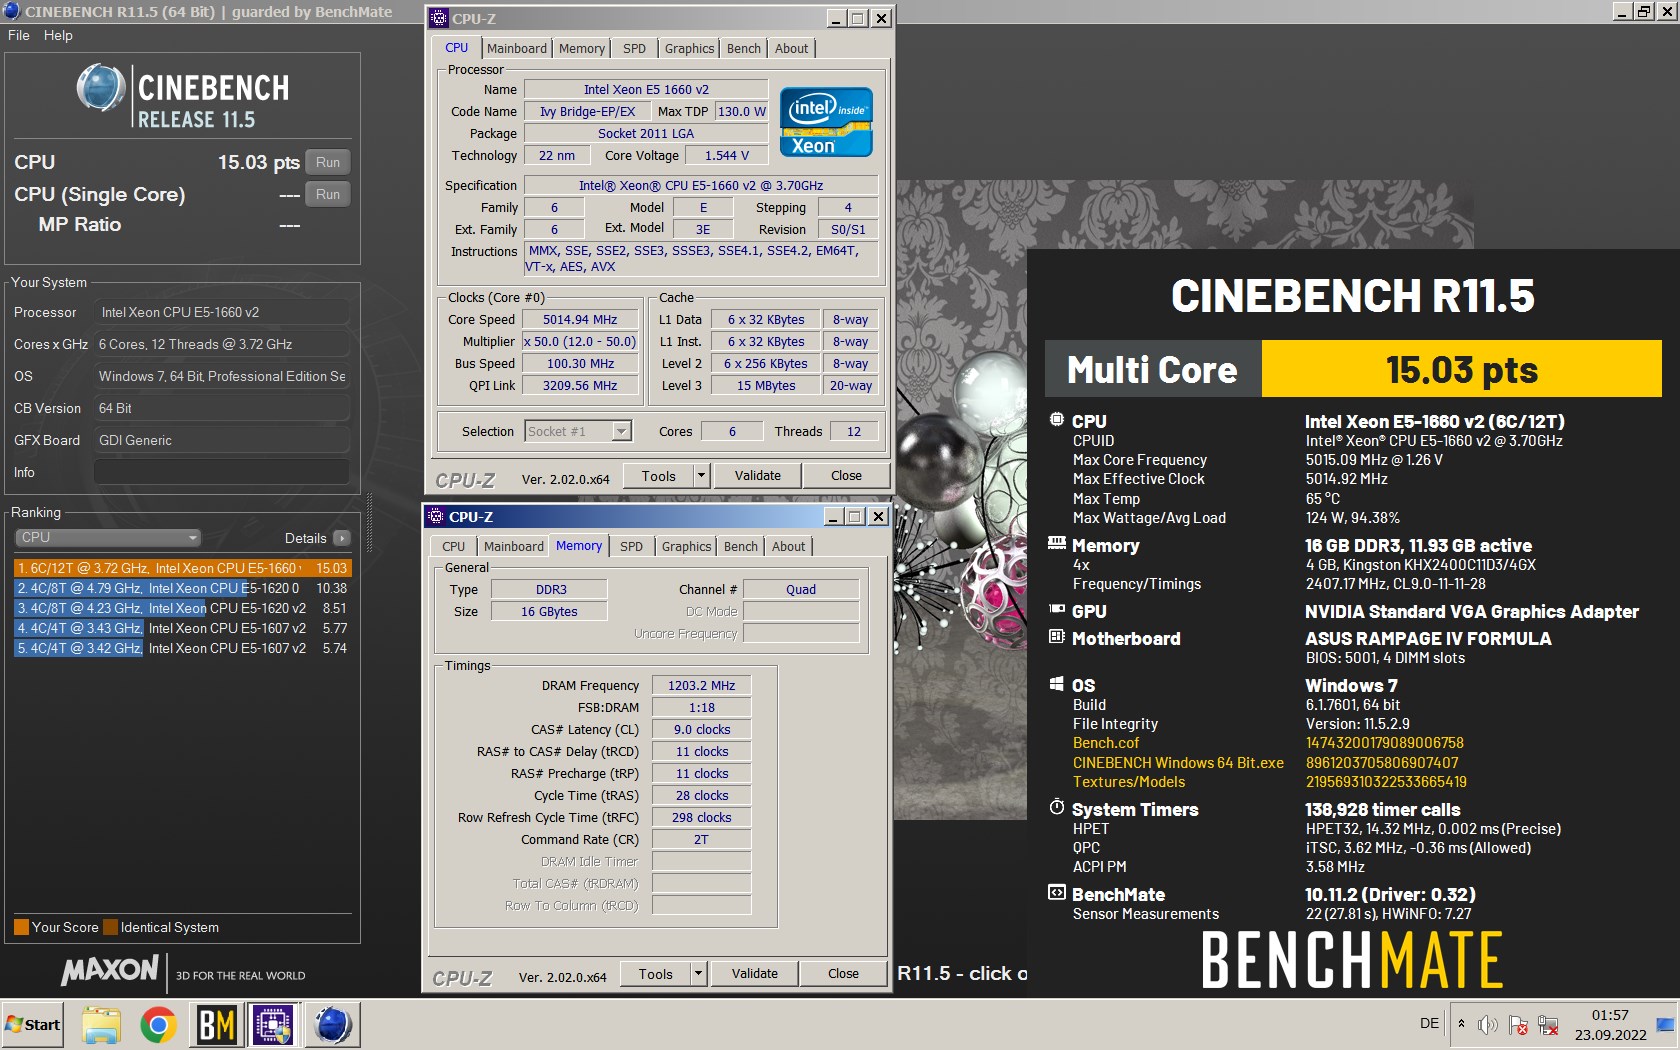Image resolution: width=1680 pixels, height=1050 pixels.
Task: Open the Cinebench File menu
Action: click(19, 35)
